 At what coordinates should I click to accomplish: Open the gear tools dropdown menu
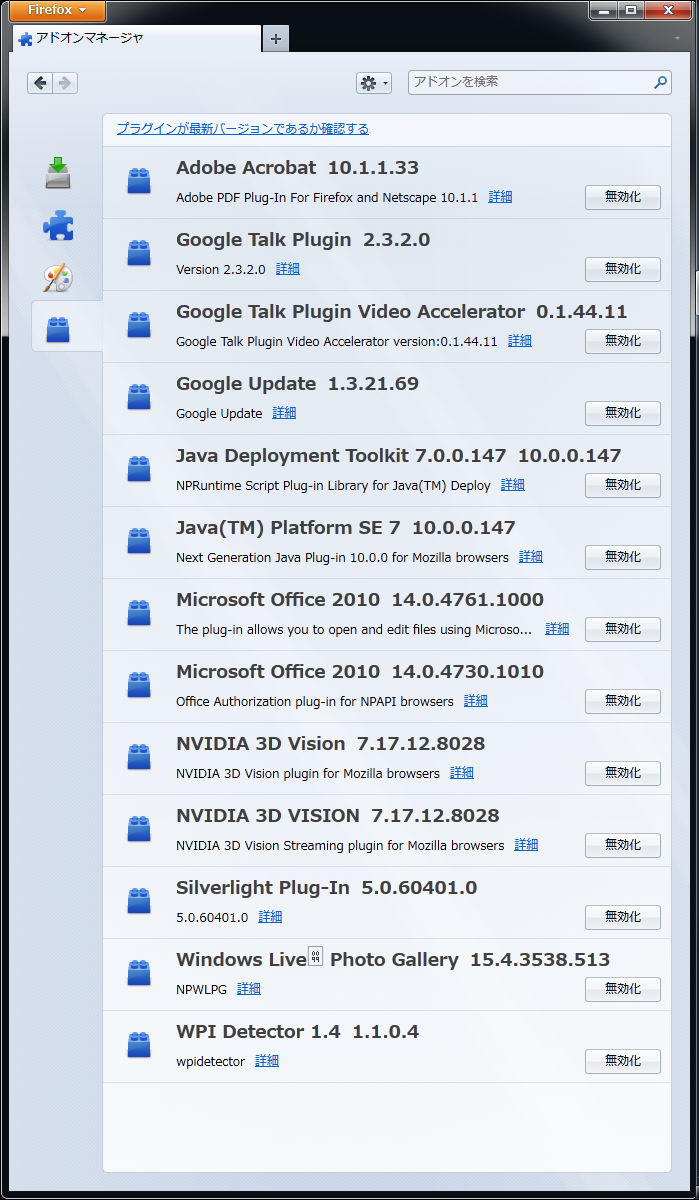[374, 83]
